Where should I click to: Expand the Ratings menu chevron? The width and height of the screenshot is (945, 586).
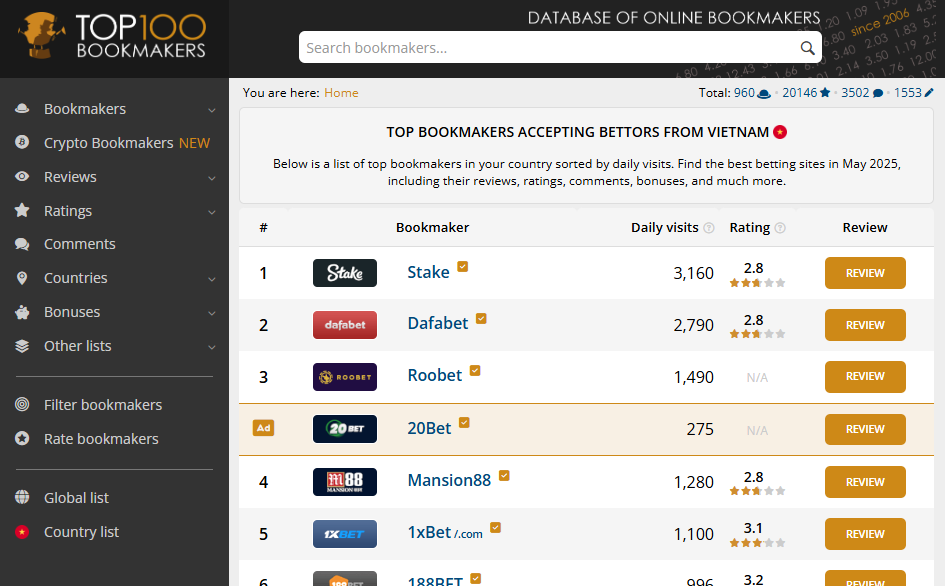pos(212,212)
